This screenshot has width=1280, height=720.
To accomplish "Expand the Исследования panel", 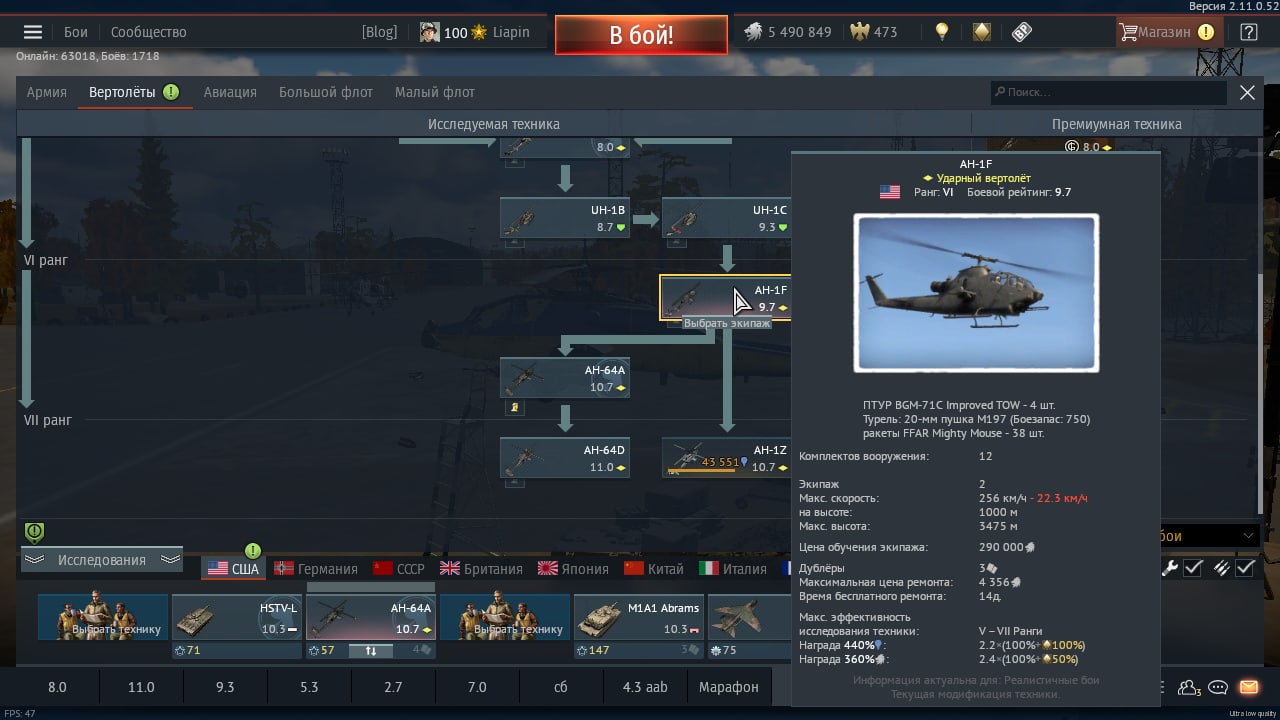I will (102, 560).
